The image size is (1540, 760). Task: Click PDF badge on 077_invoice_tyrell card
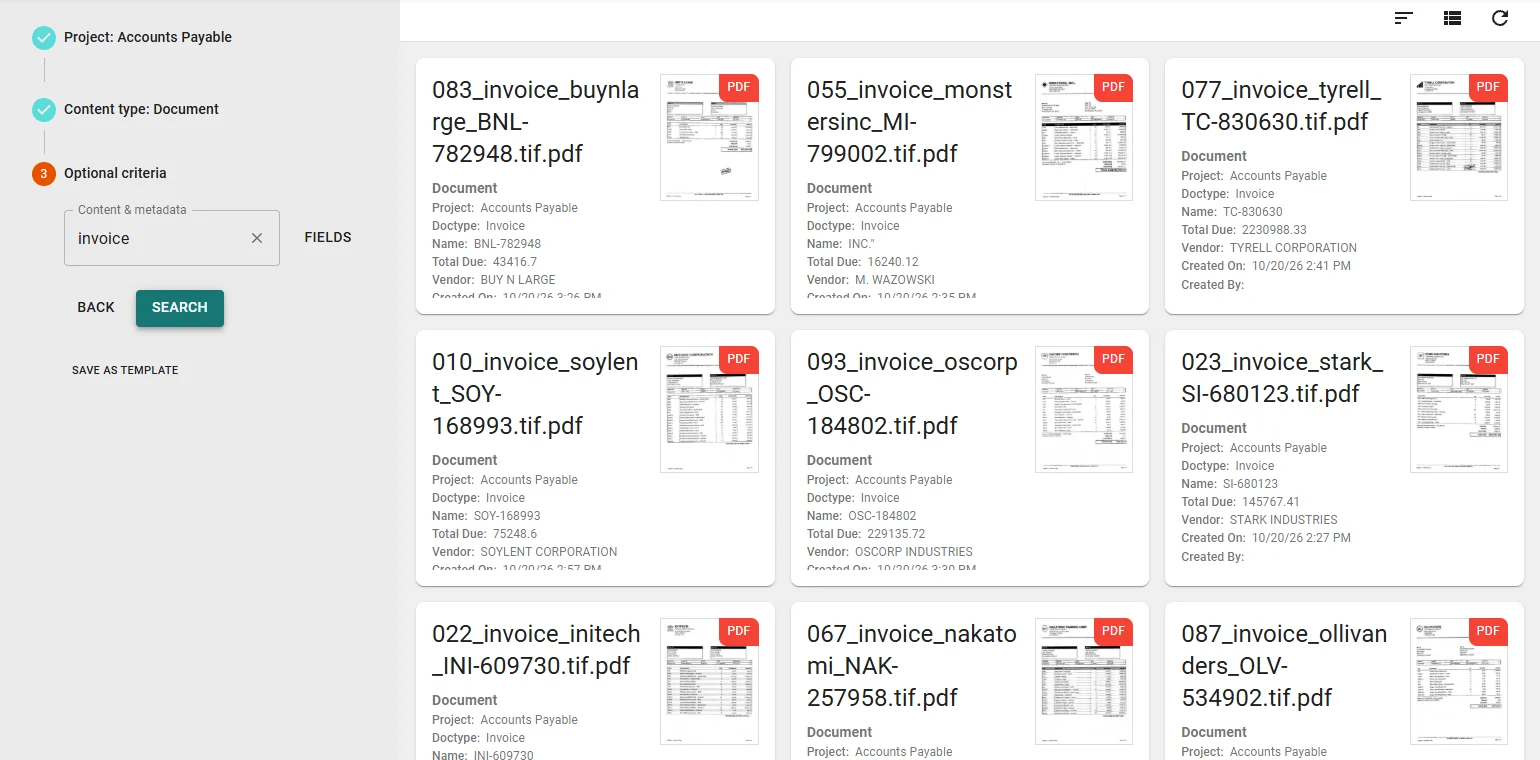(x=1488, y=87)
